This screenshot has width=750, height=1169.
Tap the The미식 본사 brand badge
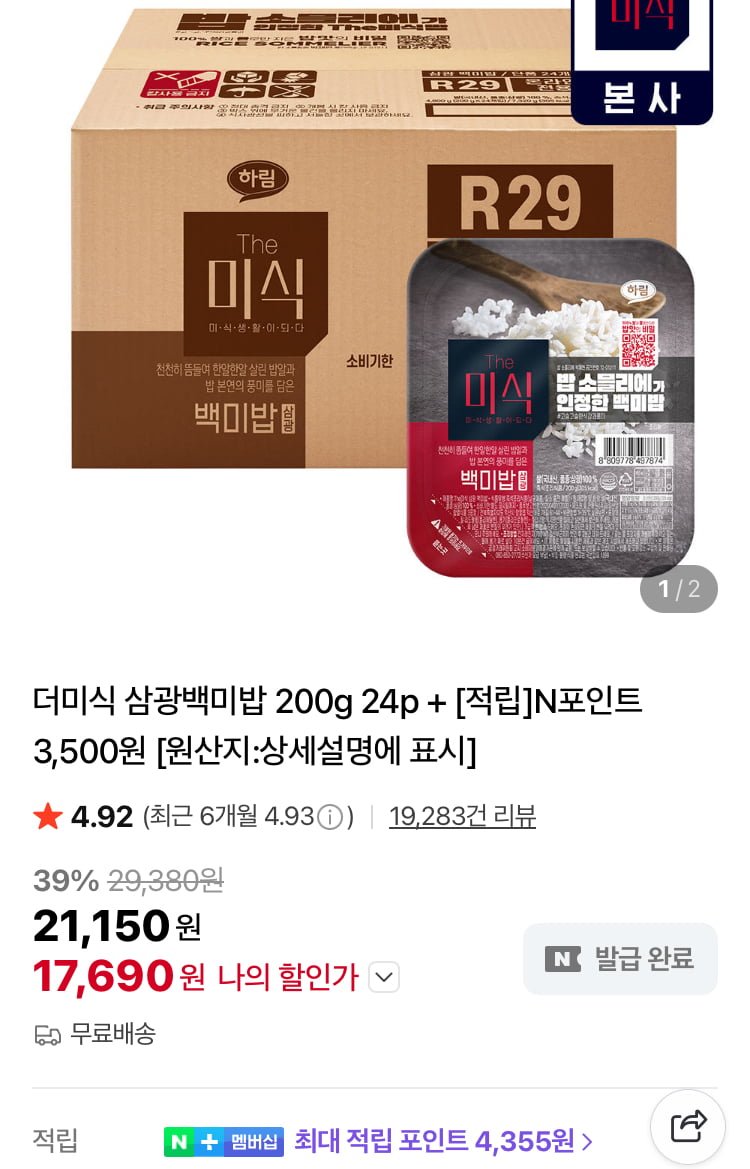(x=642, y=61)
